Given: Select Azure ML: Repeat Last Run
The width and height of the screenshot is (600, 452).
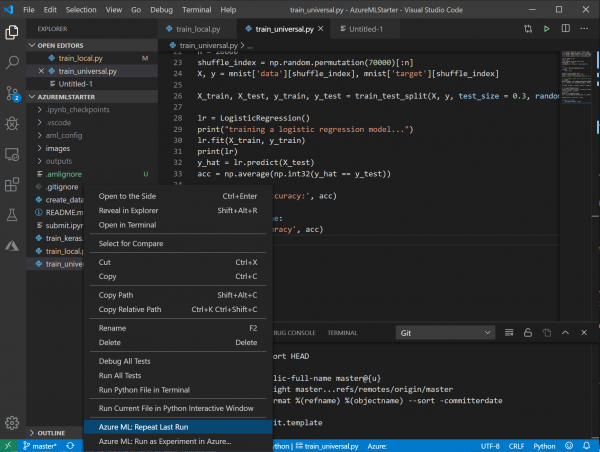Looking at the screenshot, I should point(143,426).
